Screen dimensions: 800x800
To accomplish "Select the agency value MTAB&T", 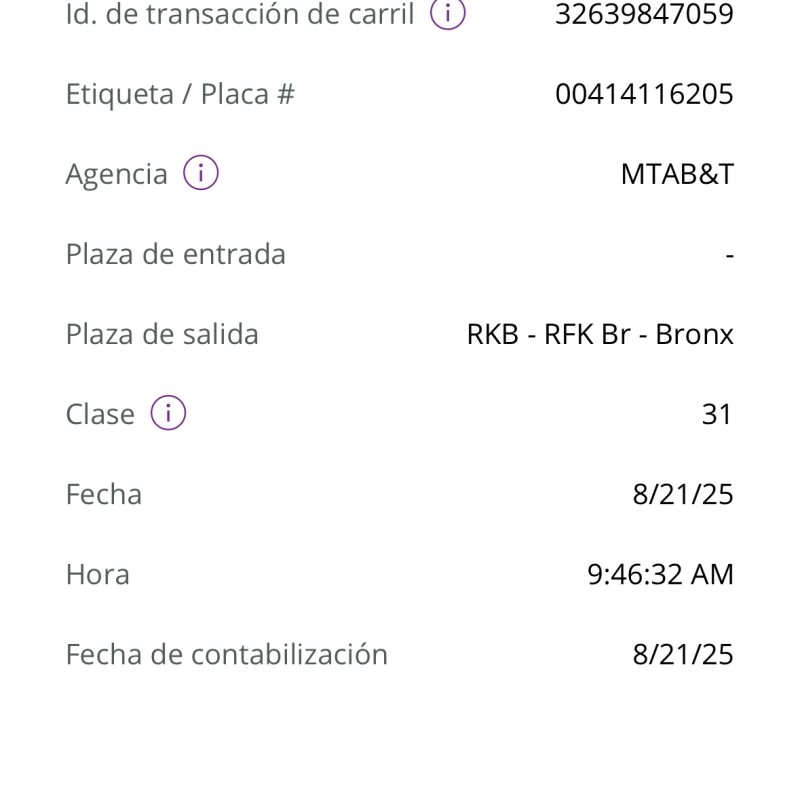I will 677,174.
